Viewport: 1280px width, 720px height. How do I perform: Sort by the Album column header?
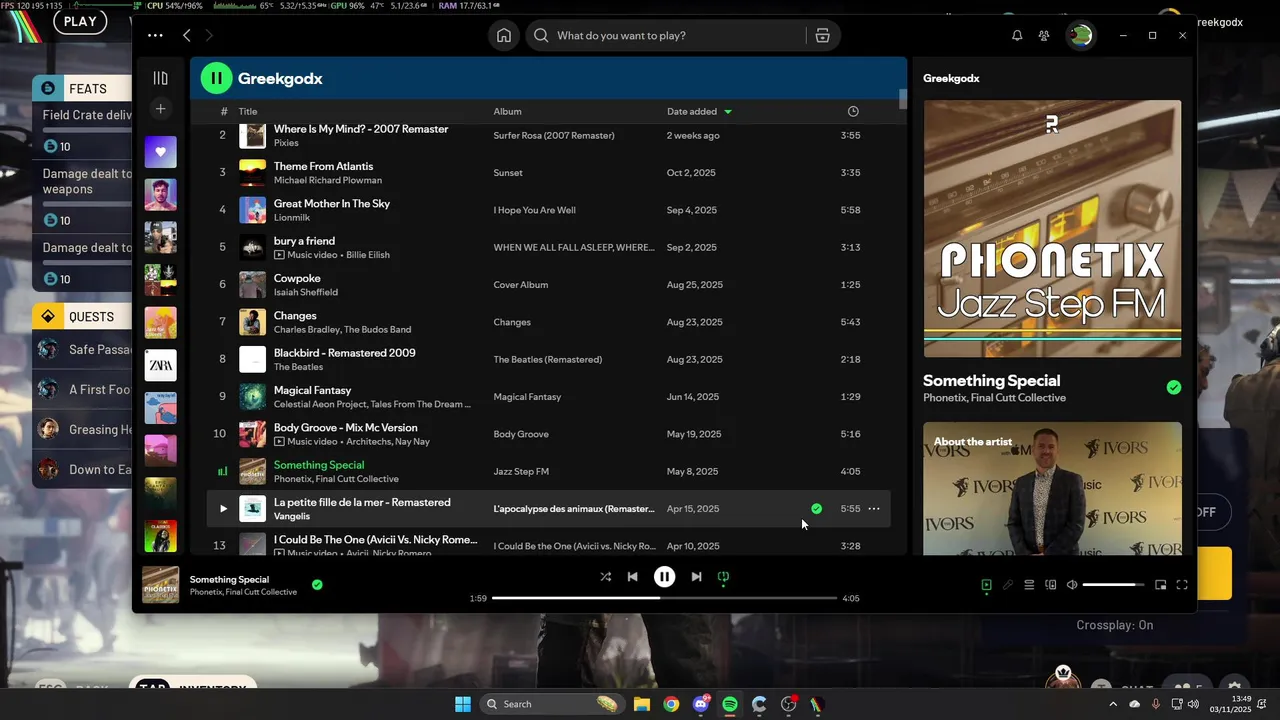click(x=507, y=111)
